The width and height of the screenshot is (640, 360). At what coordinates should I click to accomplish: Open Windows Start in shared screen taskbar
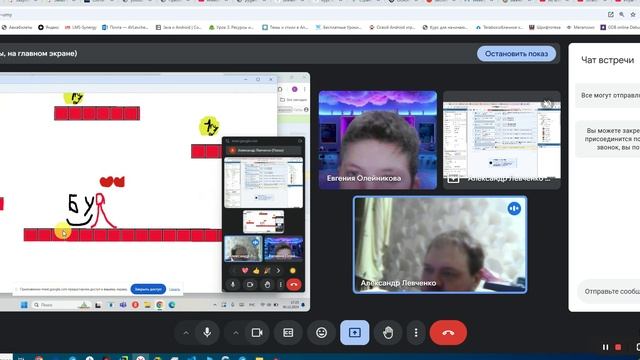point(24,305)
